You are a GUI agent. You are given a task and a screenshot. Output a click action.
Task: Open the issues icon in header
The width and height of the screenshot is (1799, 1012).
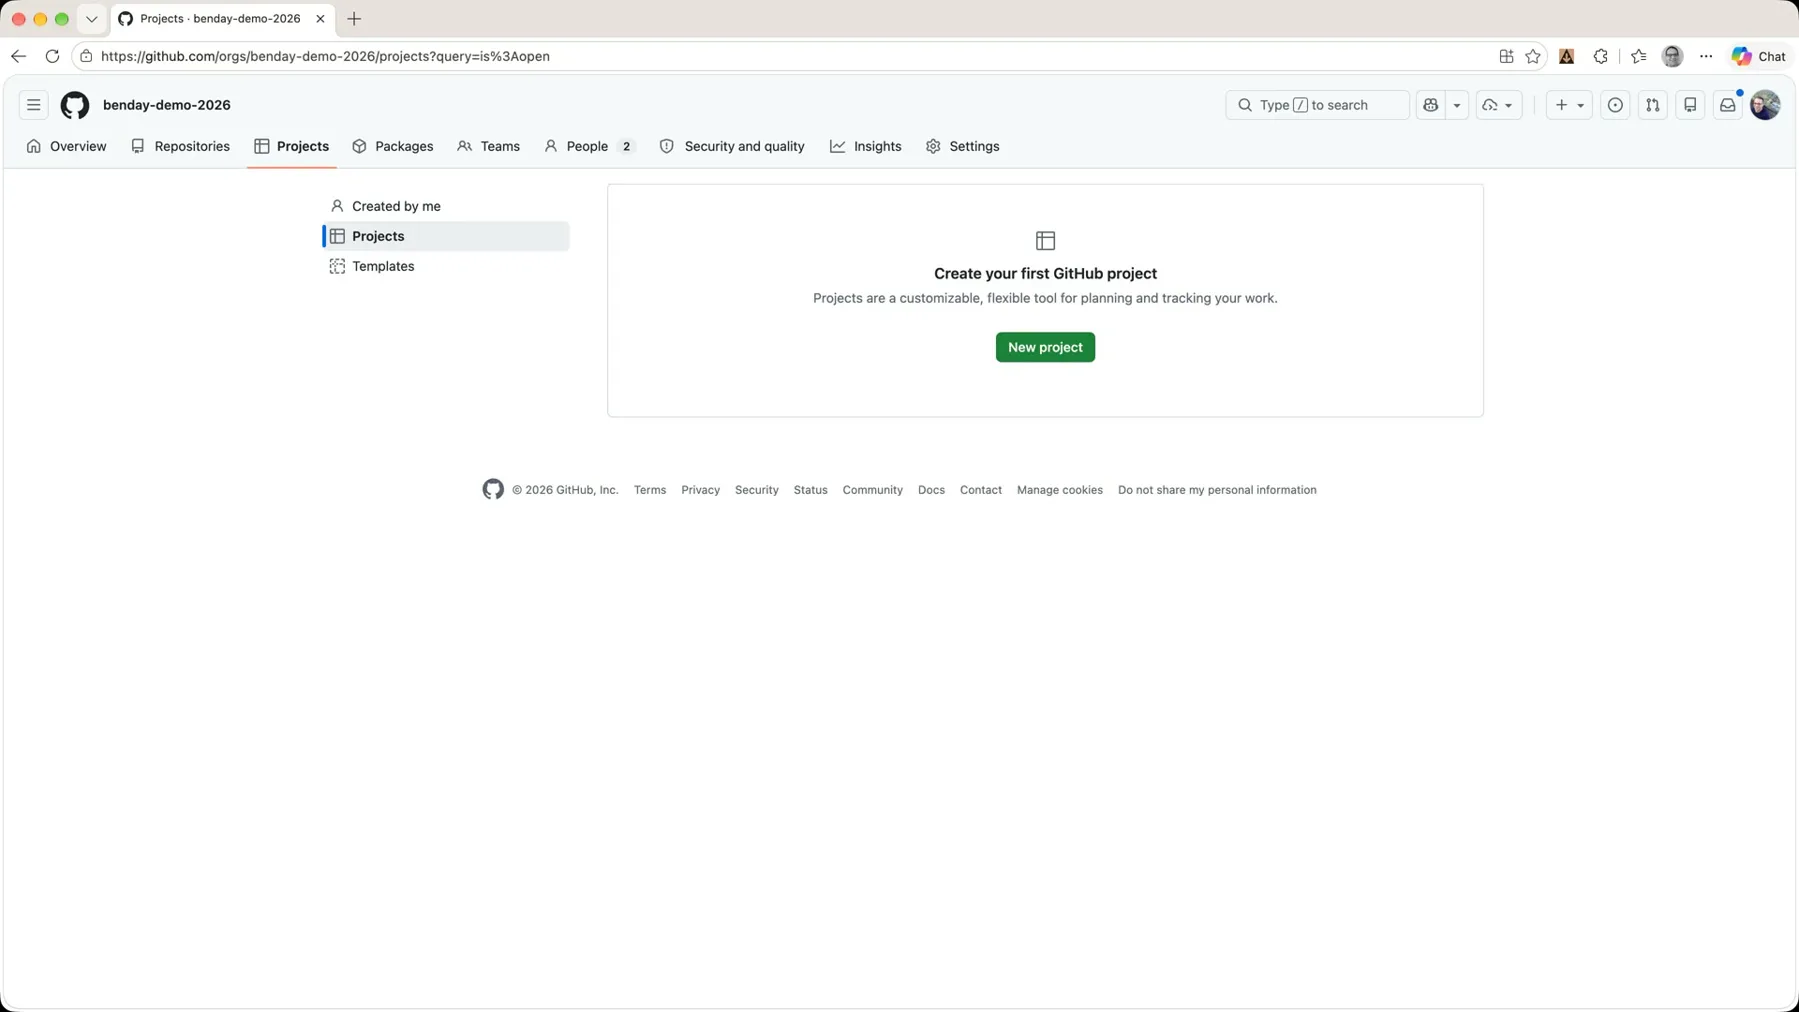(1615, 105)
